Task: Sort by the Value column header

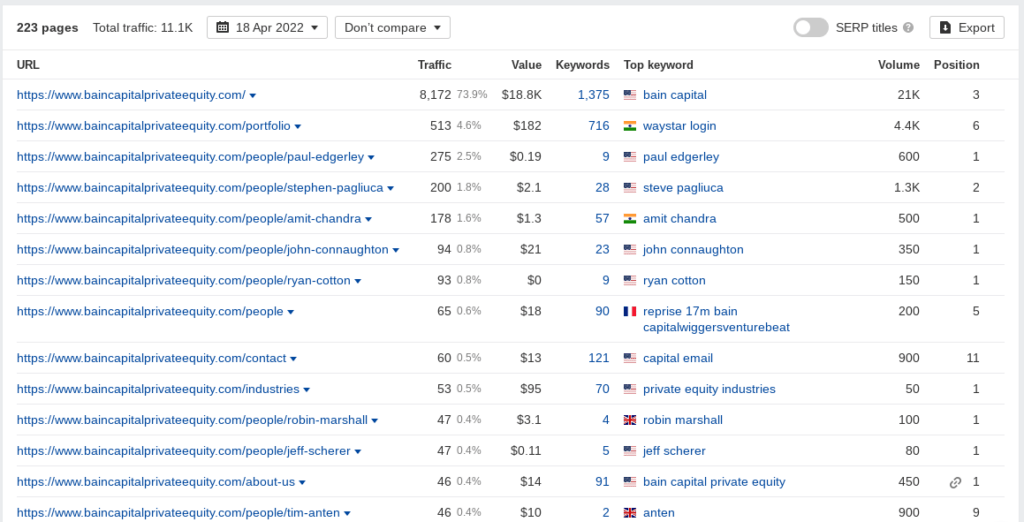Action: tap(526, 65)
